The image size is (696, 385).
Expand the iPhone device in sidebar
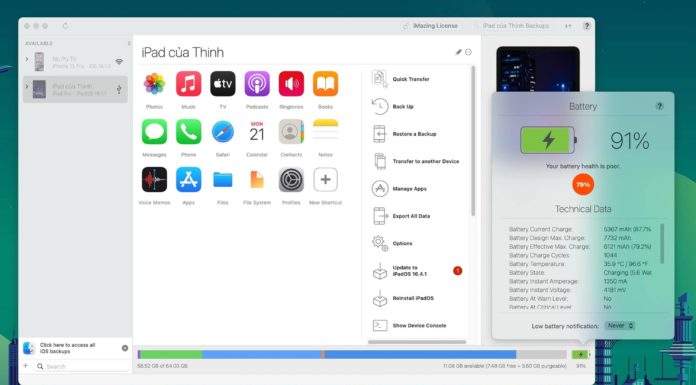pyautogui.click(x=27, y=59)
